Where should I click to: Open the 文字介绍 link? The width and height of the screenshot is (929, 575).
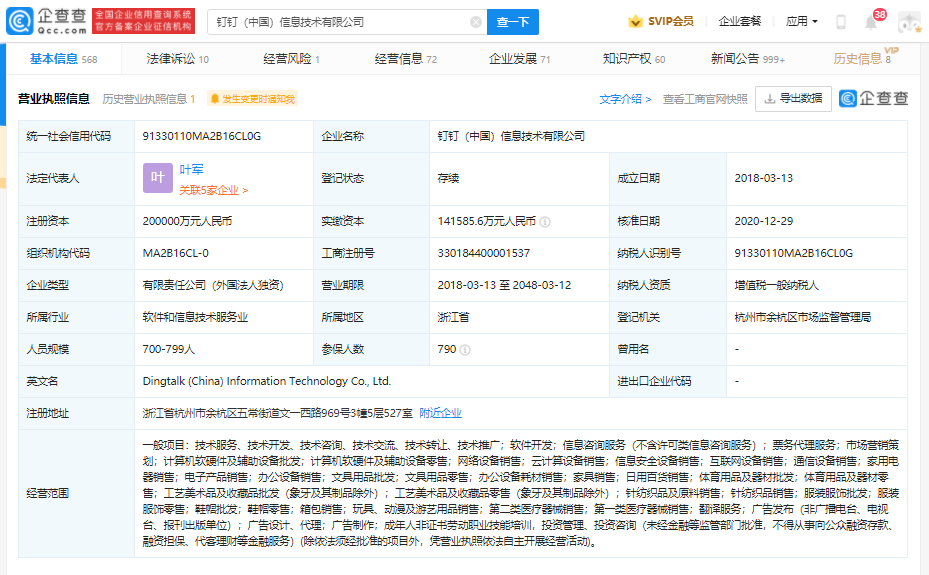pyautogui.click(x=625, y=99)
